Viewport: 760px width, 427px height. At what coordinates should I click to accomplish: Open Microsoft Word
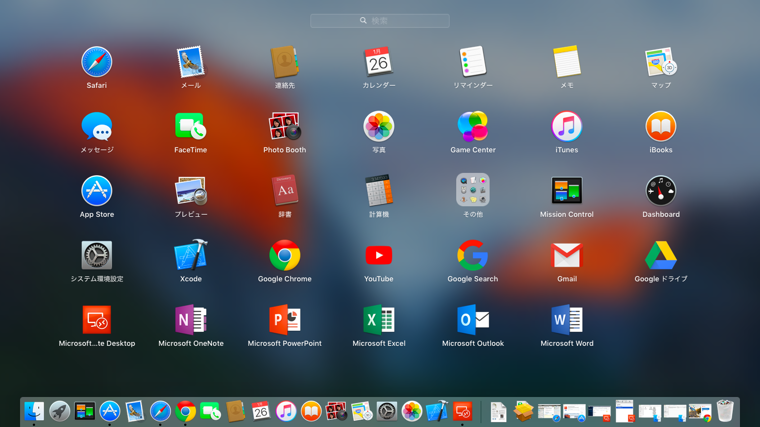[567, 320]
